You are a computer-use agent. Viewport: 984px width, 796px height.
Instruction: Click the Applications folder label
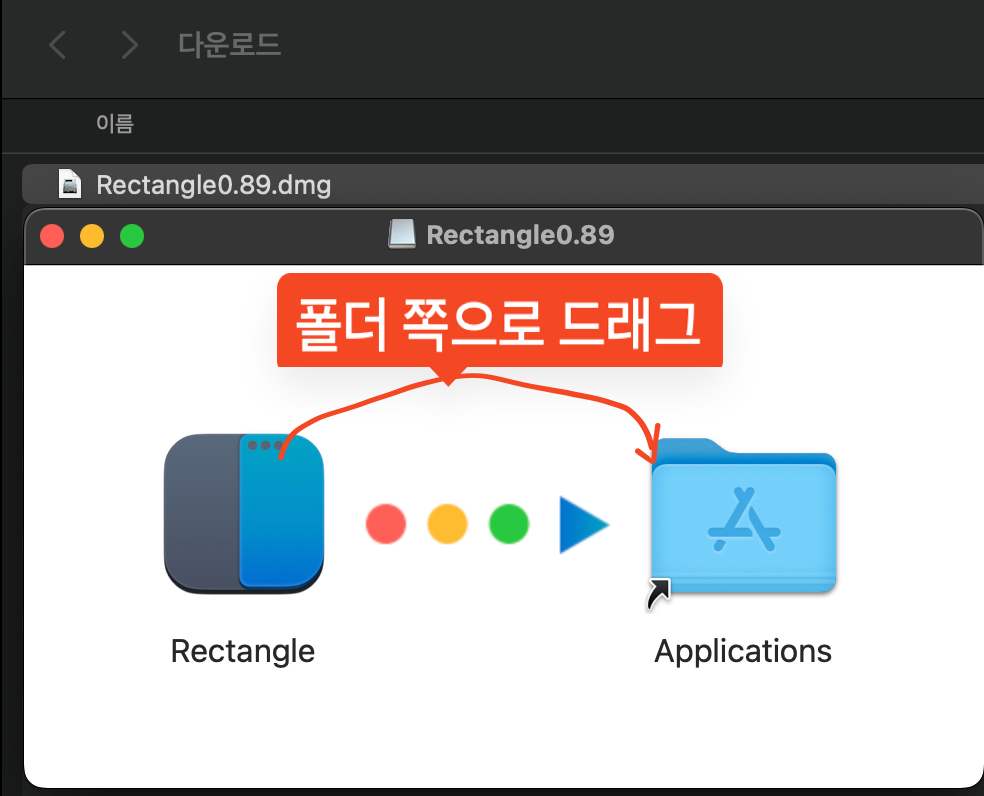point(743,652)
